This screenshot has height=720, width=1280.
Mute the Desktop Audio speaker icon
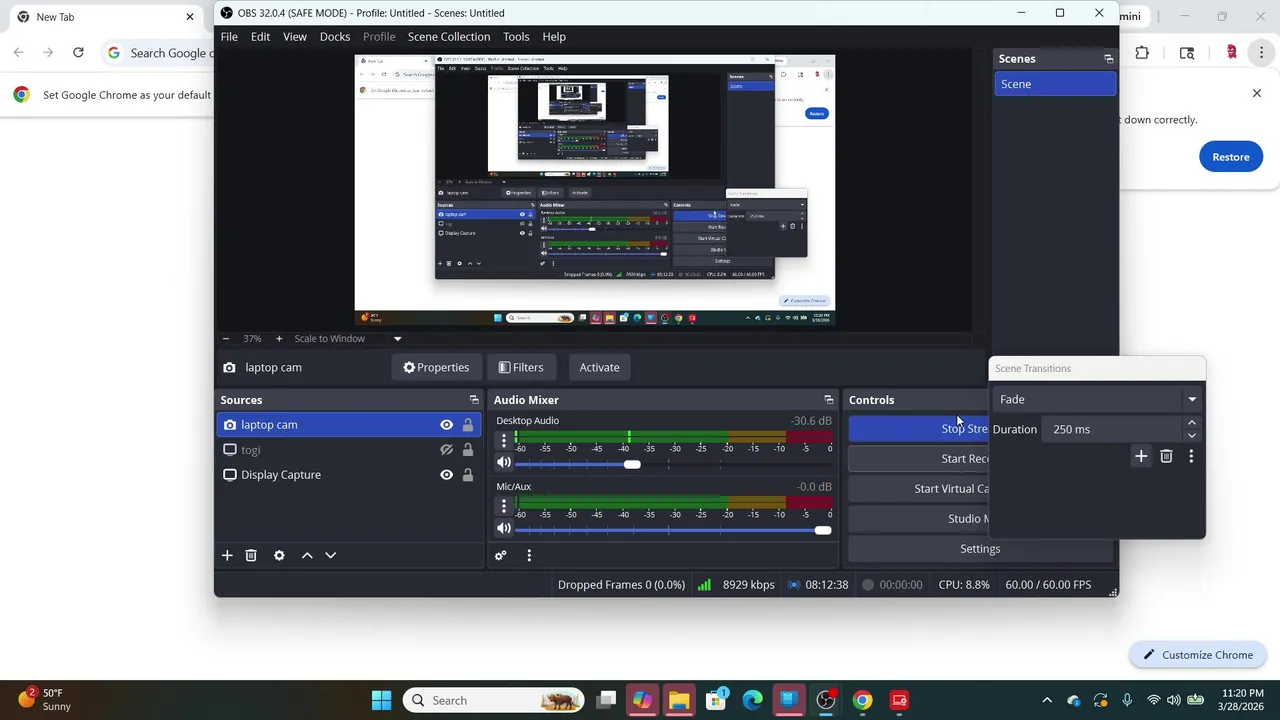pyautogui.click(x=504, y=462)
